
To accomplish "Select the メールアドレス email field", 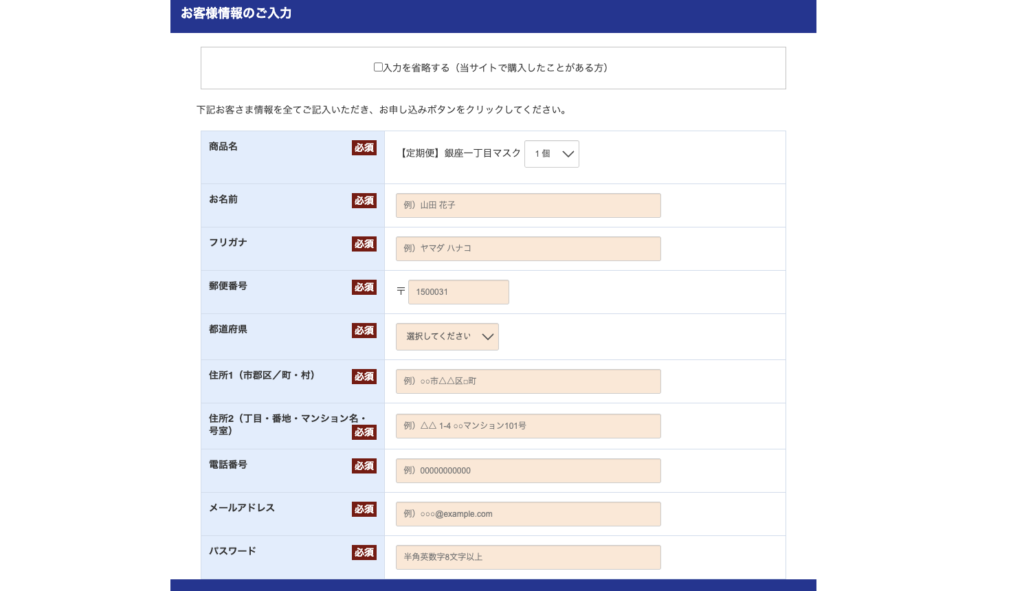I will click(x=528, y=514).
